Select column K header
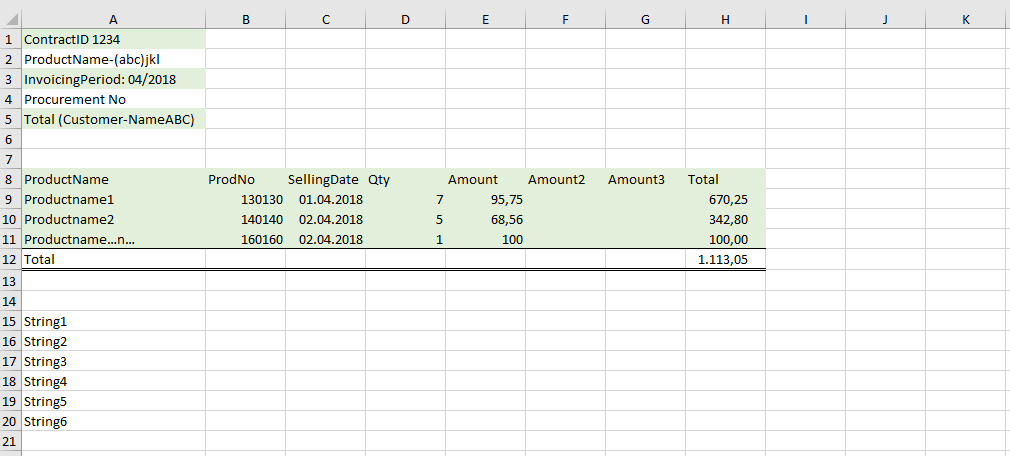 click(x=965, y=19)
